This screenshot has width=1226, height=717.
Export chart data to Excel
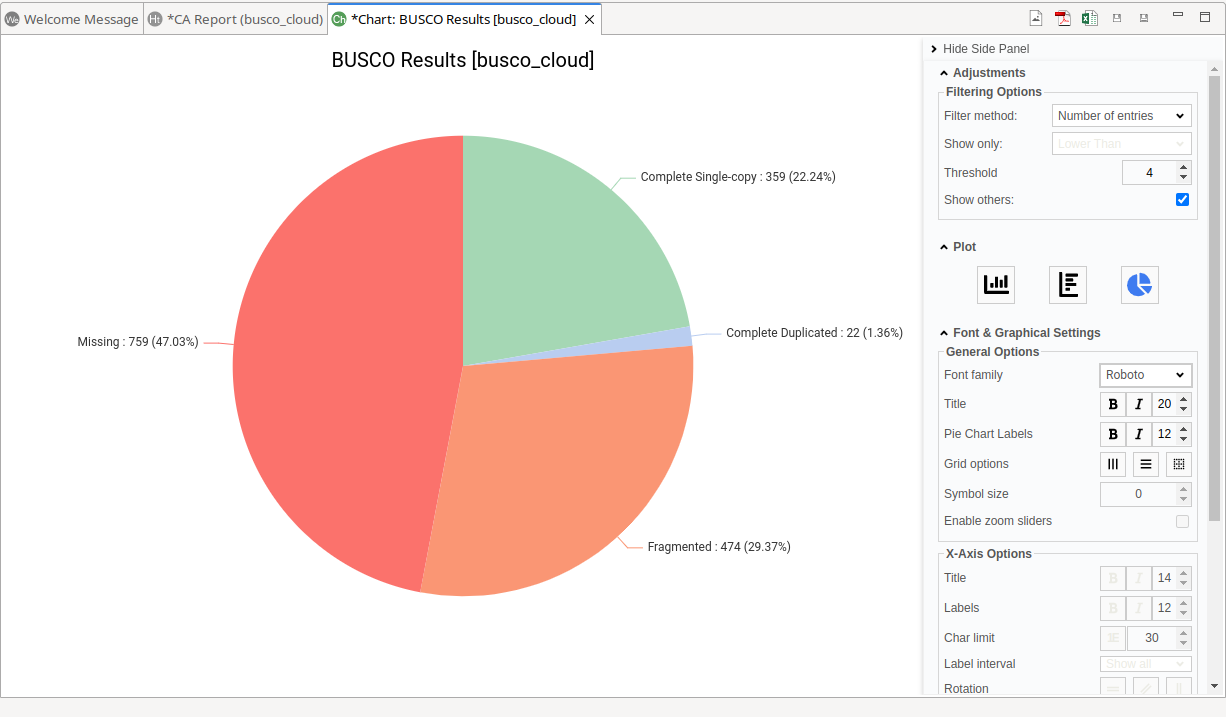pyautogui.click(x=1089, y=18)
